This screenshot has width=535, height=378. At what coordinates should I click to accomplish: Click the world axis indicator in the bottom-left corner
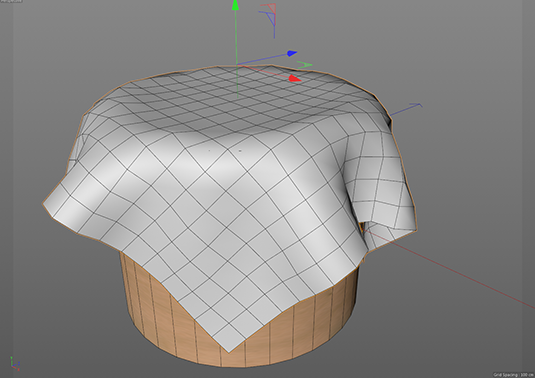tap(14, 364)
